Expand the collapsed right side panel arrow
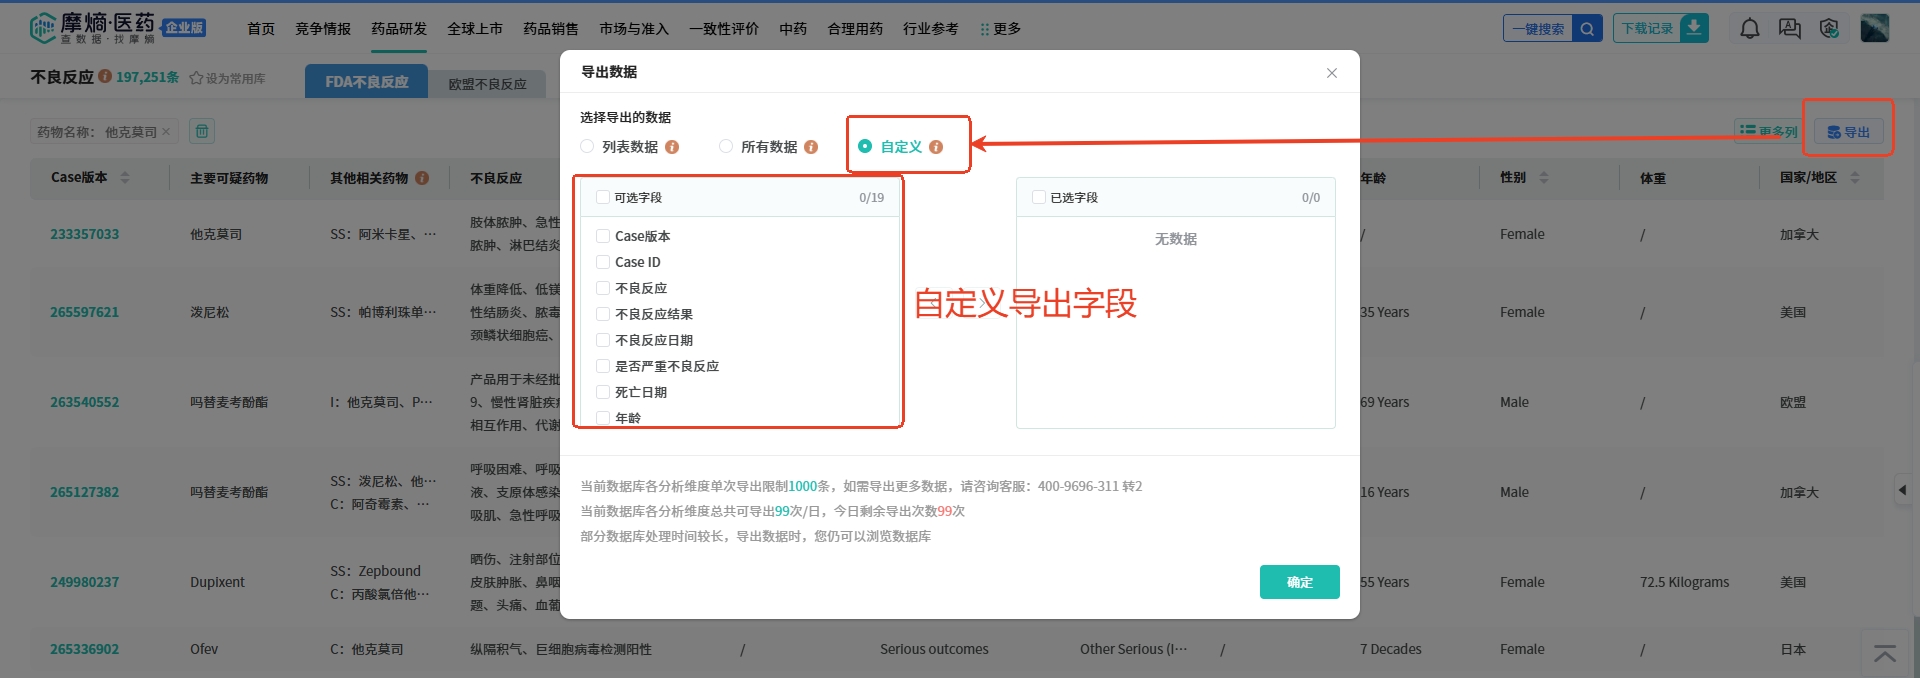1920x678 pixels. click(1902, 490)
